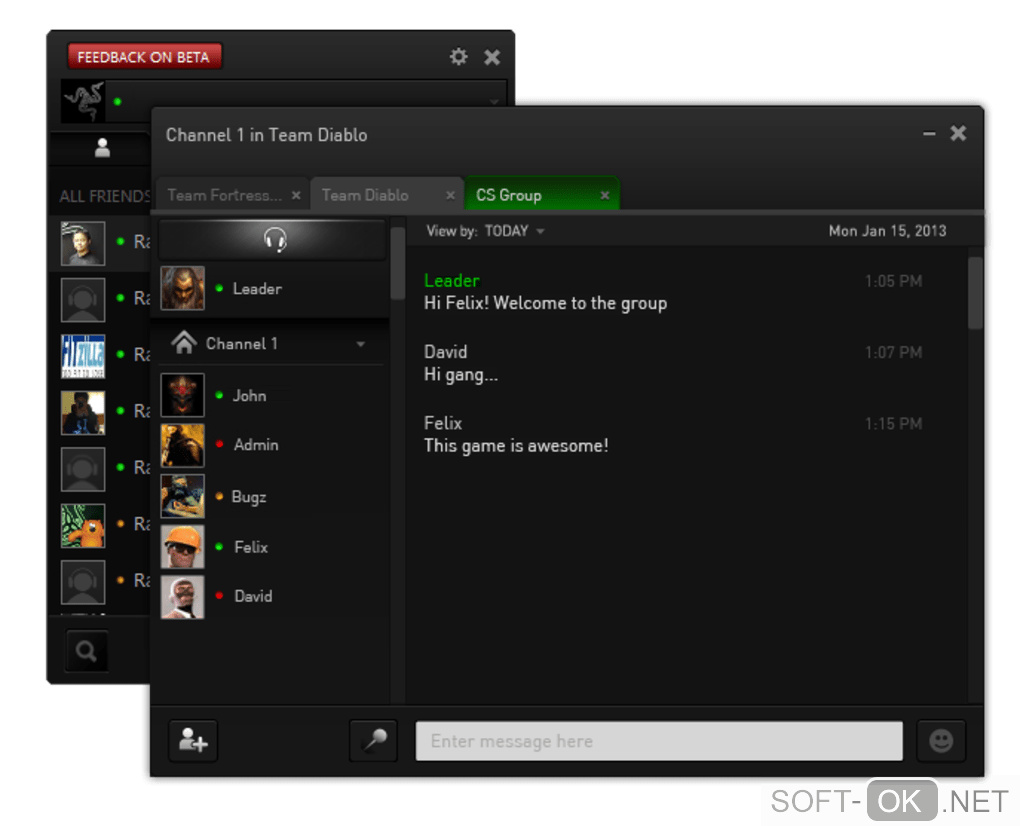Click the first friend's photo avatar
Image resolution: width=1020 pixels, height=826 pixels.
pos(83,243)
